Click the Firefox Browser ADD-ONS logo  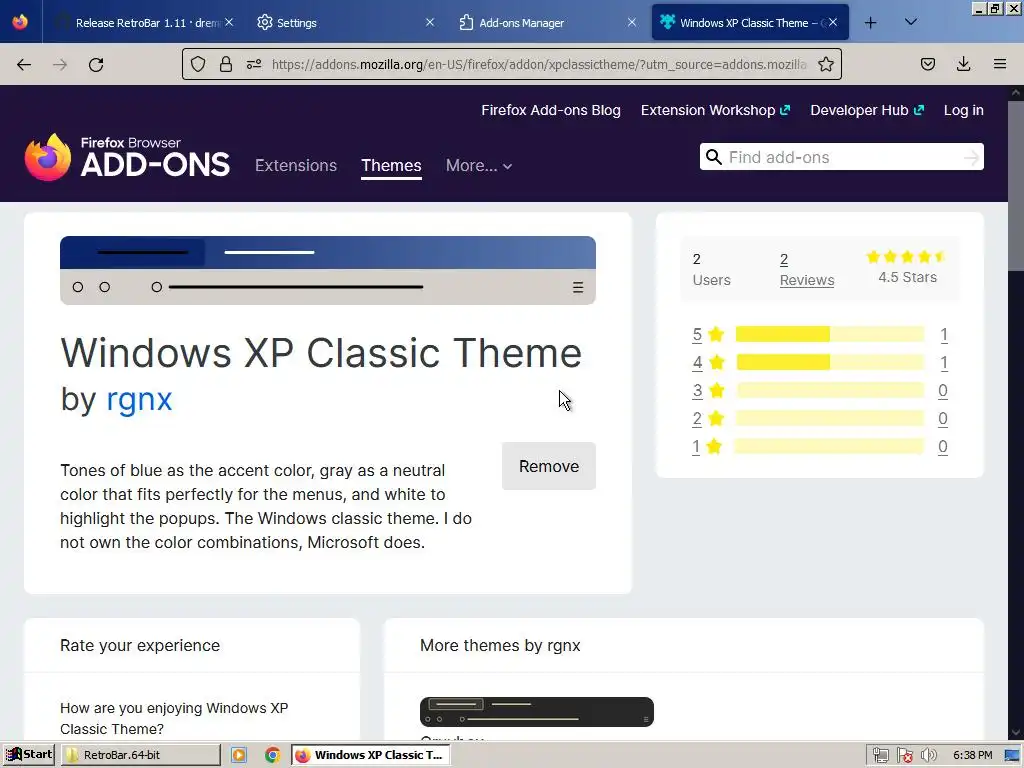(x=127, y=157)
